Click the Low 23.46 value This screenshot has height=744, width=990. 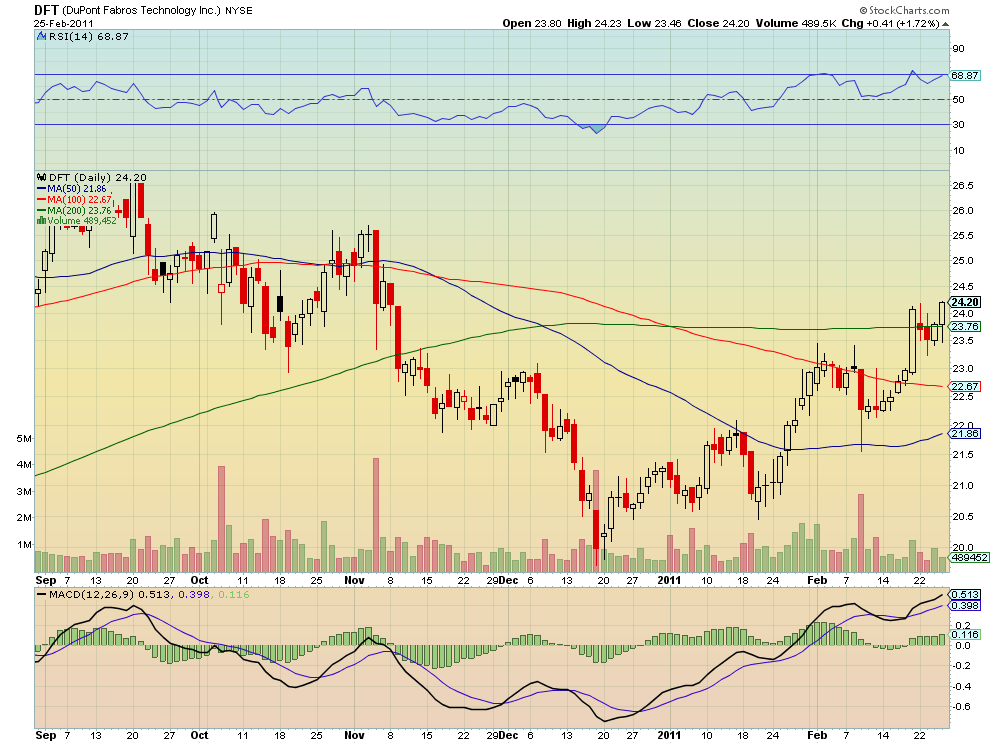point(654,23)
